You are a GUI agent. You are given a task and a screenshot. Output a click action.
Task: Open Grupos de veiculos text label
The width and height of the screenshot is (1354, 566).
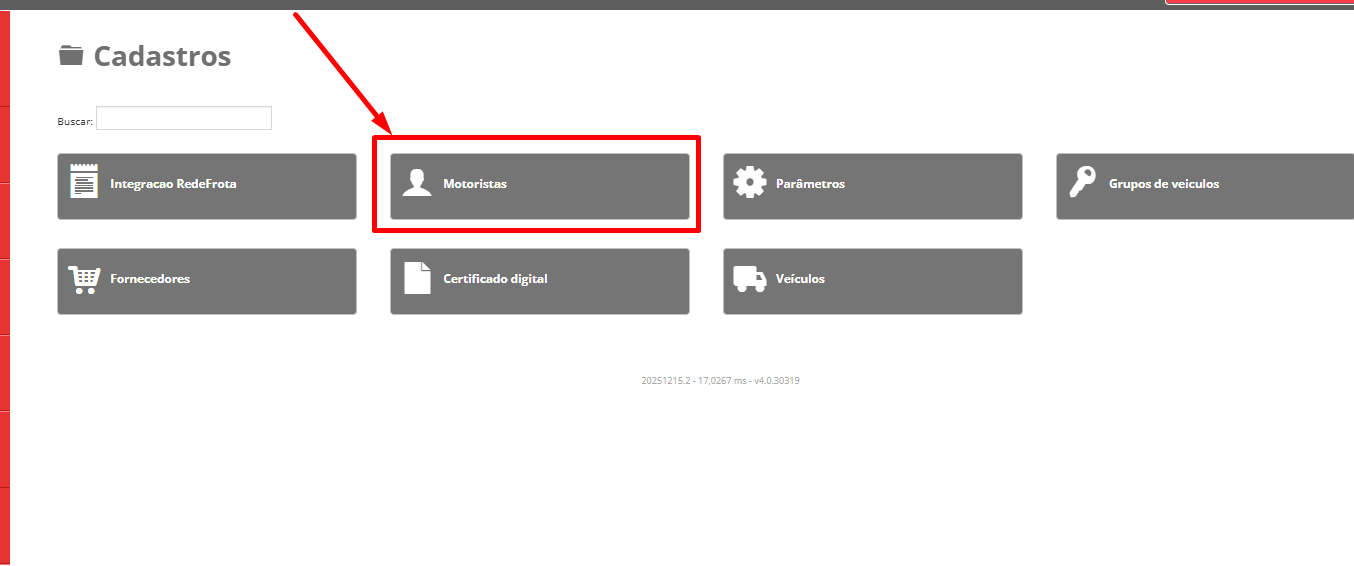click(1163, 184)
